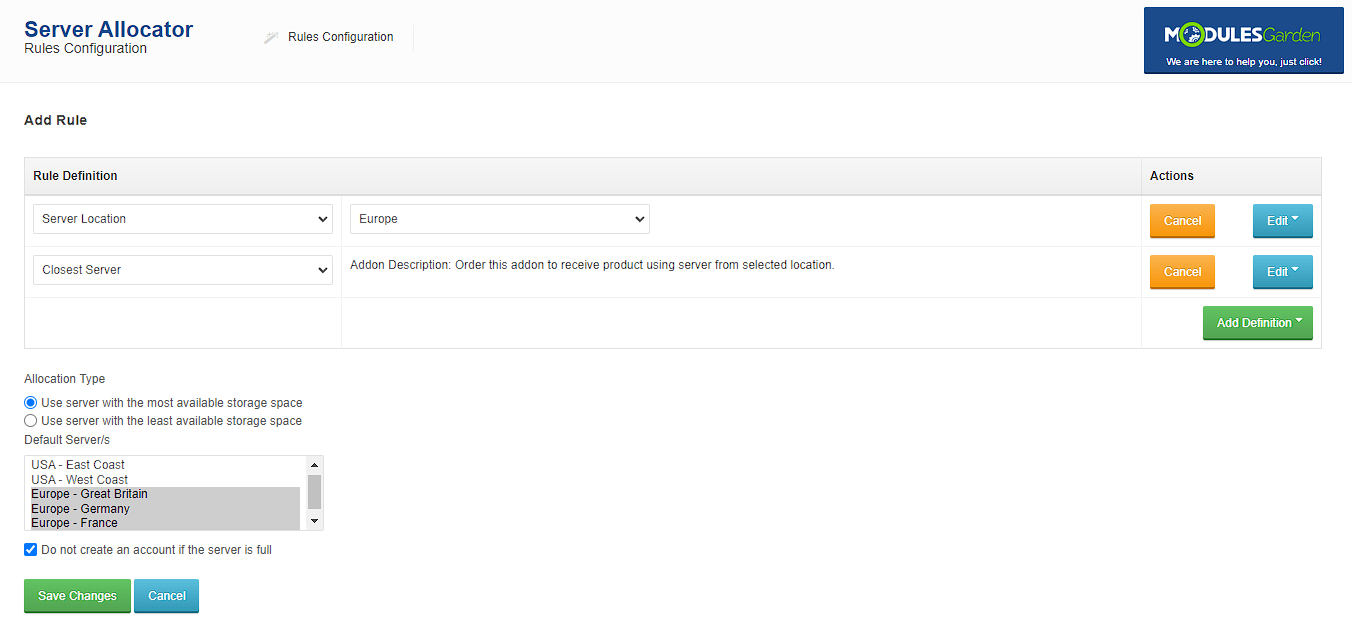Click the Default Servers list scrollbar thumb
The image size is (1352, 625).
coord(315,492)
